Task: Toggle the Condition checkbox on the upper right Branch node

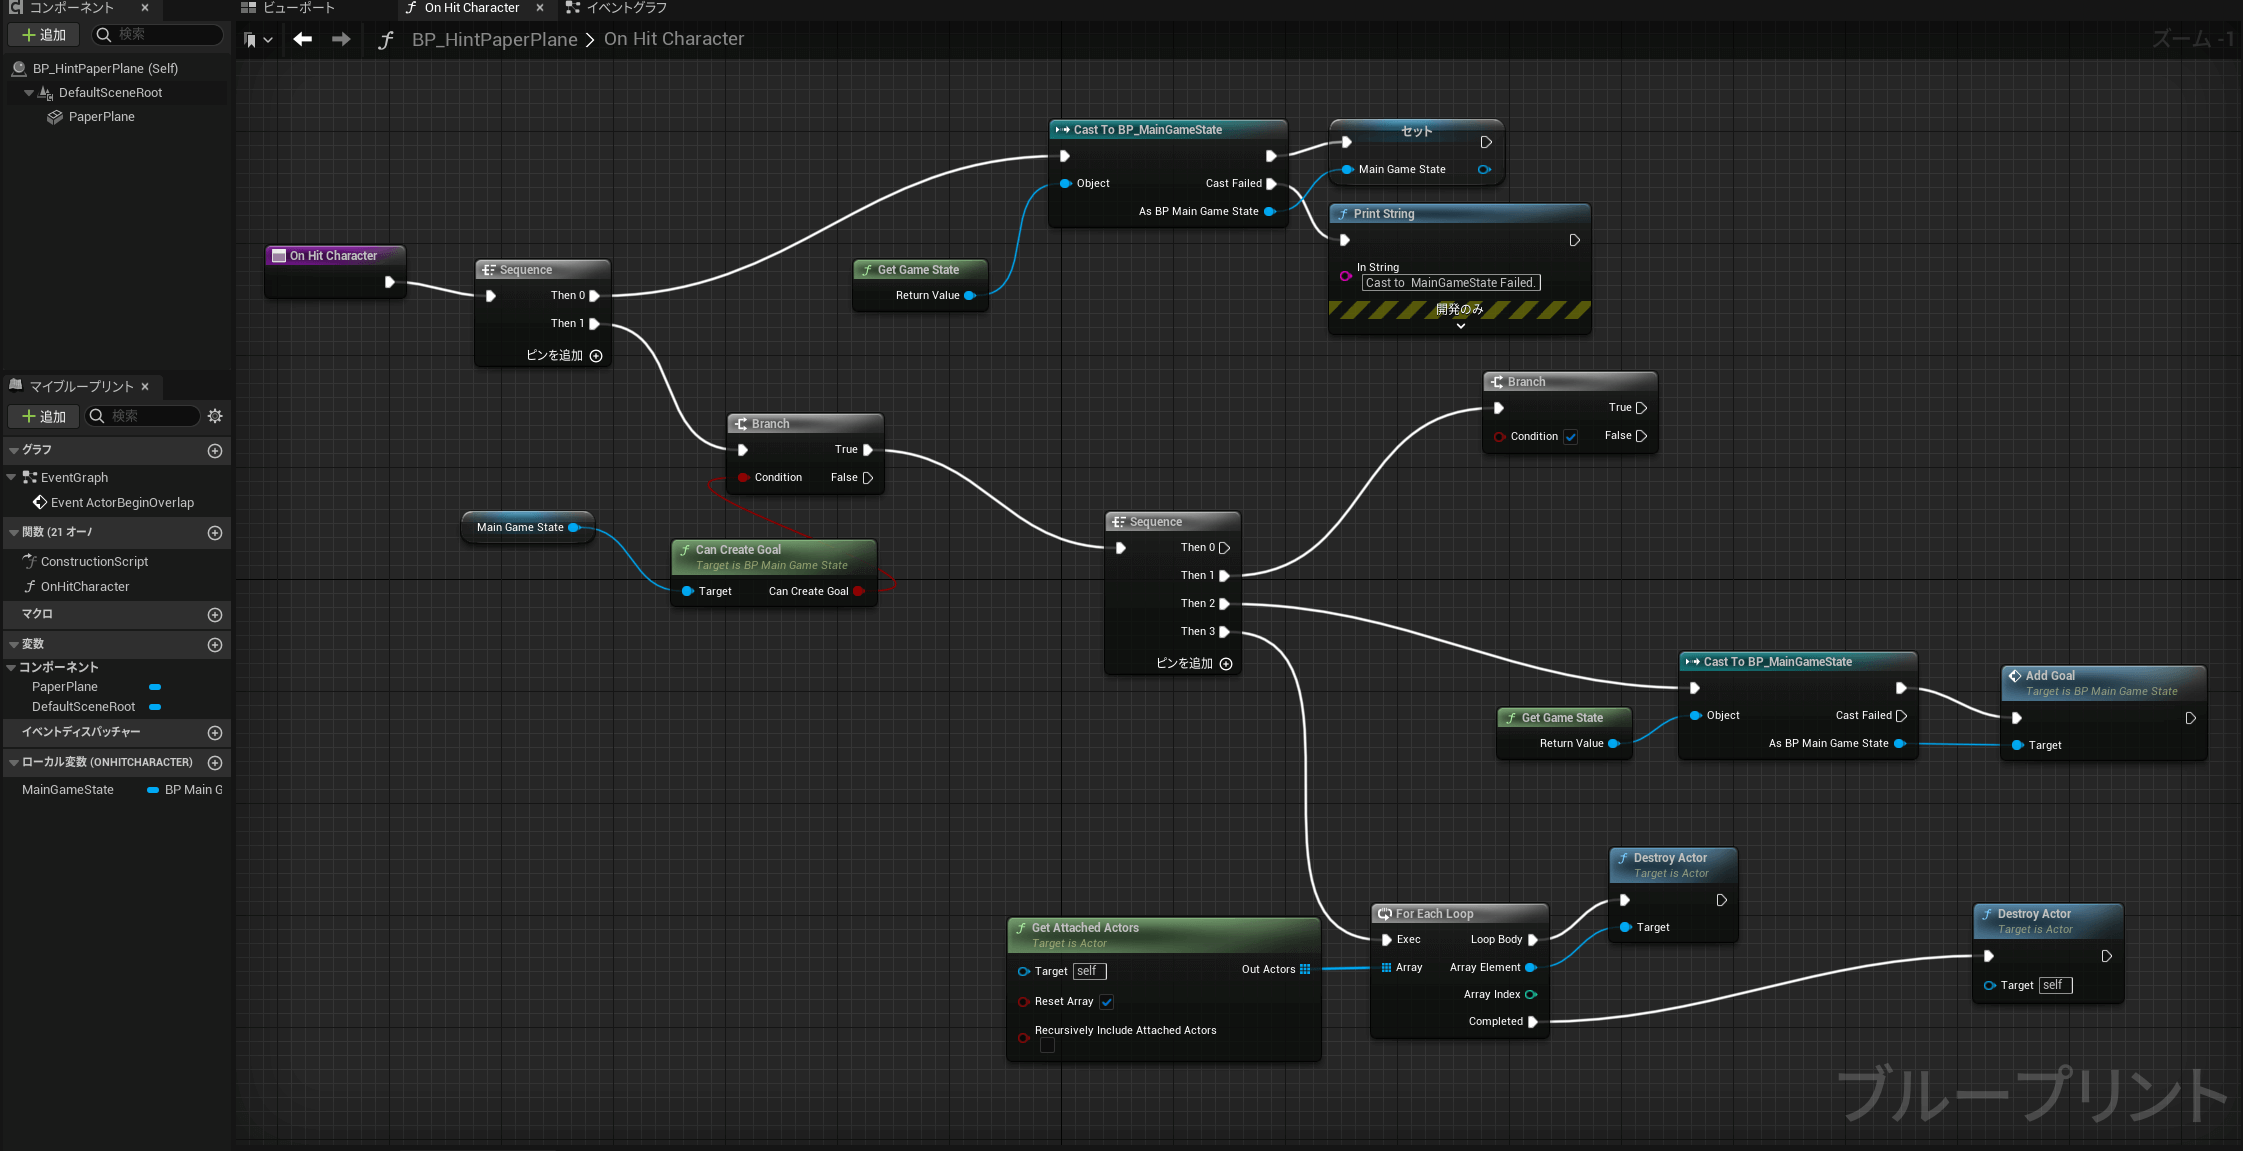Action: 1571,437
